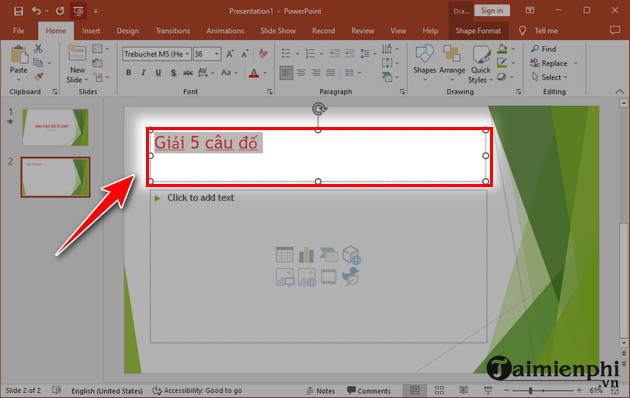Toggle Italic formatting
The image size is (630, 398).
click(143, 73)
